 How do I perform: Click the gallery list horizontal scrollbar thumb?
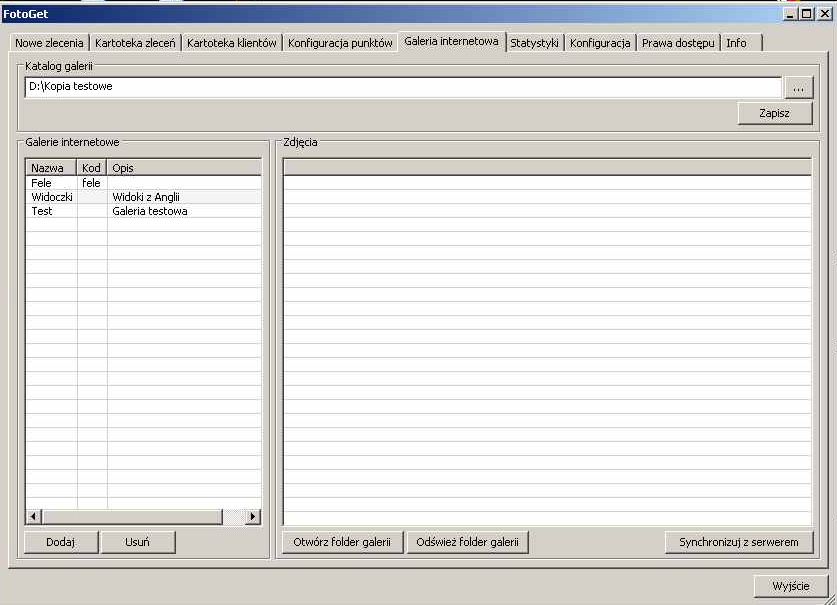(132, 516)
